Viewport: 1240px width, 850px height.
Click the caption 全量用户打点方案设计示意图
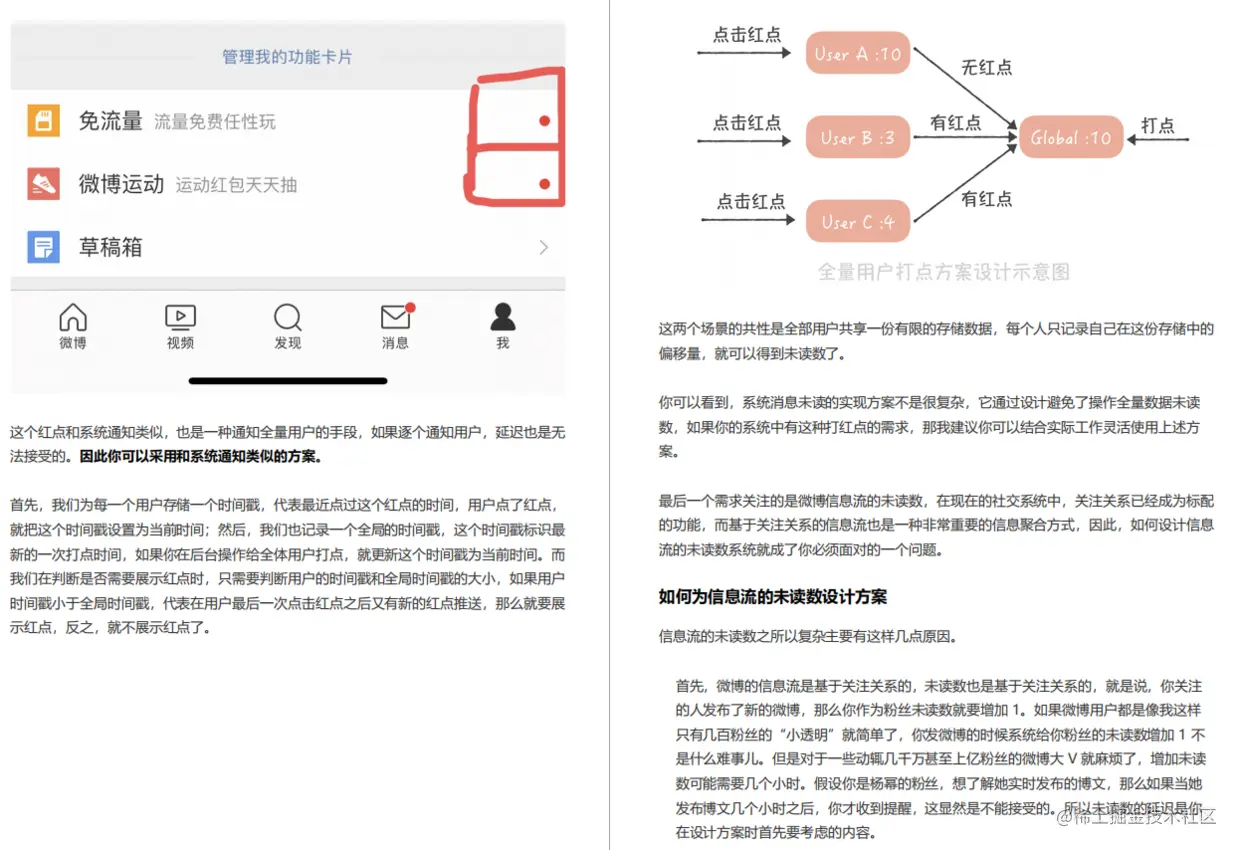[944, 272]
